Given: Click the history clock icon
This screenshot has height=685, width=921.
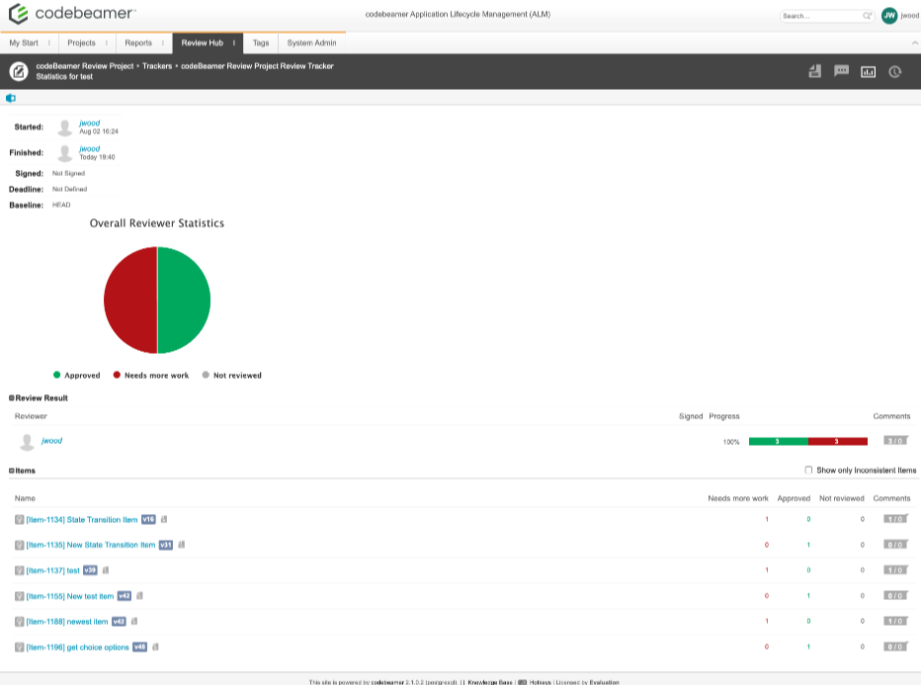Looking at the screenshot, I should pos(895,71).
